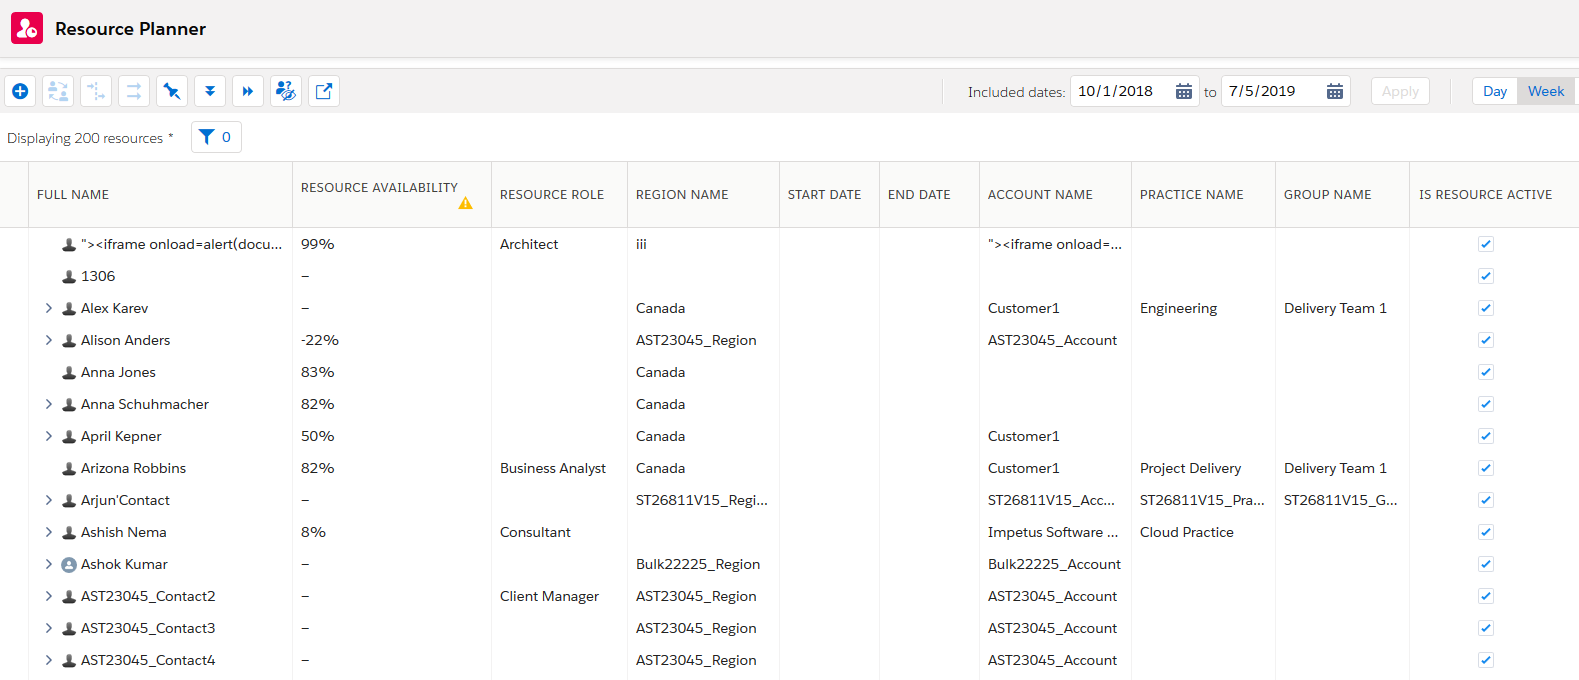1579x680 pixels.
Task: Expand the April Kepner resource row
Action: tap(49, 436)
